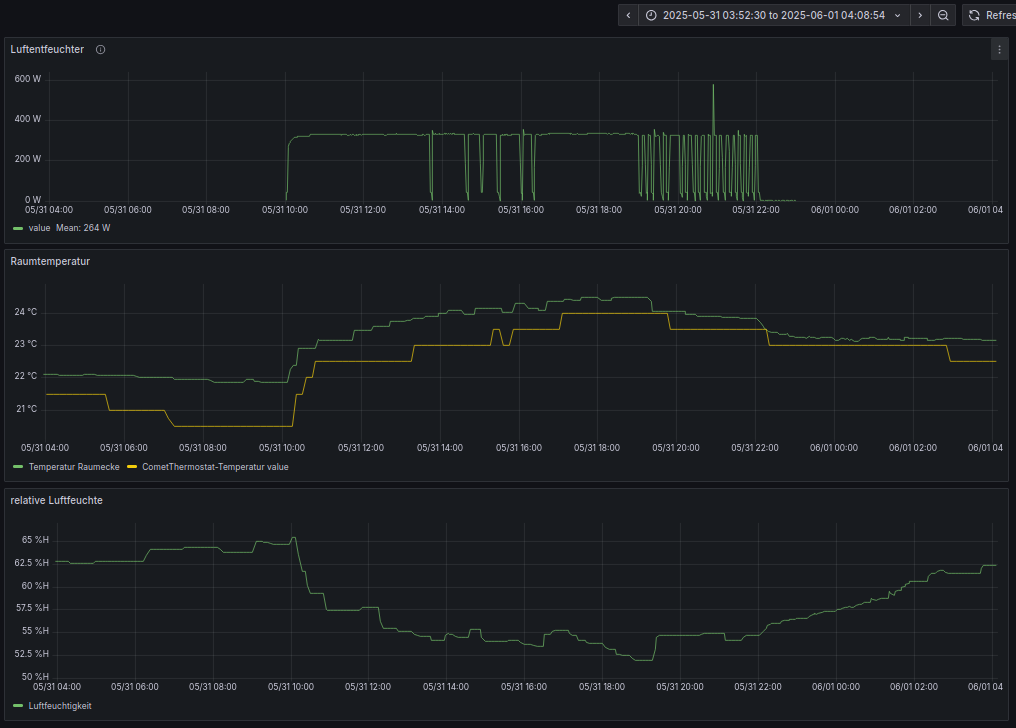Click the relative Luftfeuchte panel title
Screen dimensions: 1016x728
pos(56,500)
